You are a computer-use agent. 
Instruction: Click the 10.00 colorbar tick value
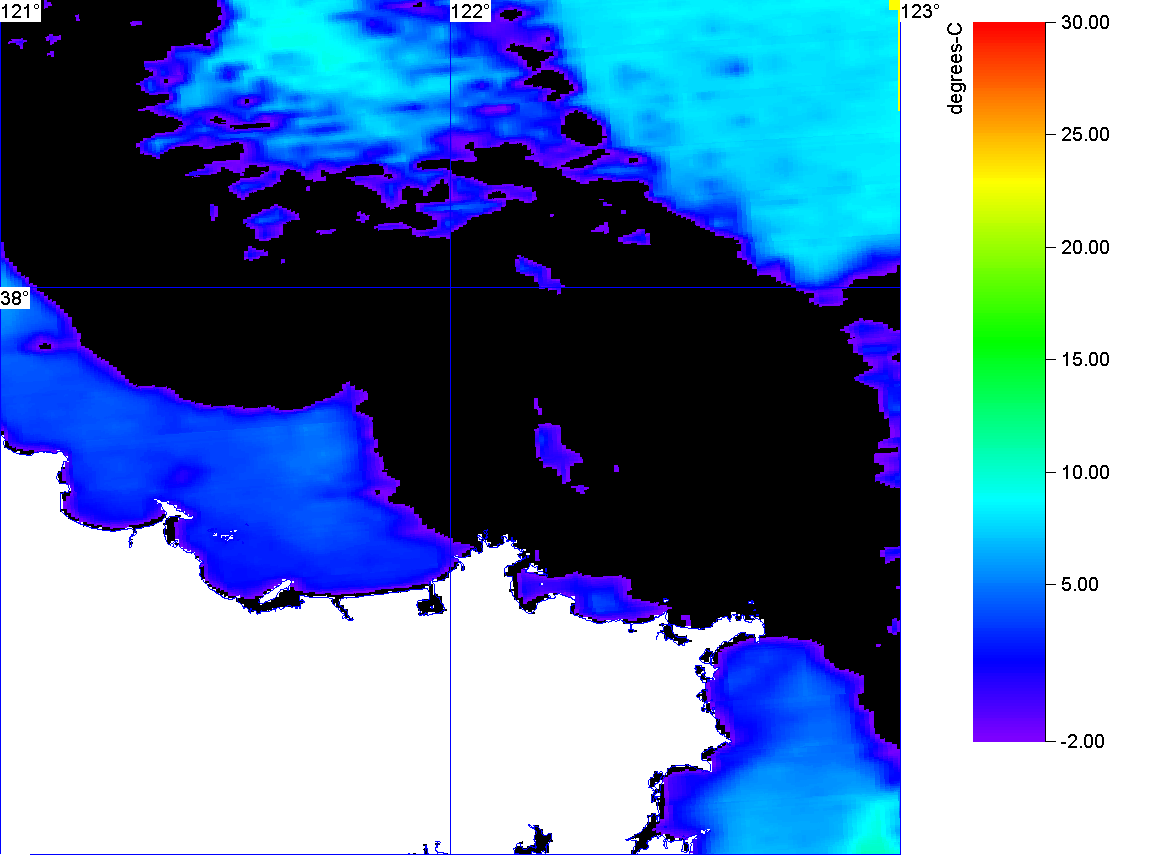(1085, 472)
